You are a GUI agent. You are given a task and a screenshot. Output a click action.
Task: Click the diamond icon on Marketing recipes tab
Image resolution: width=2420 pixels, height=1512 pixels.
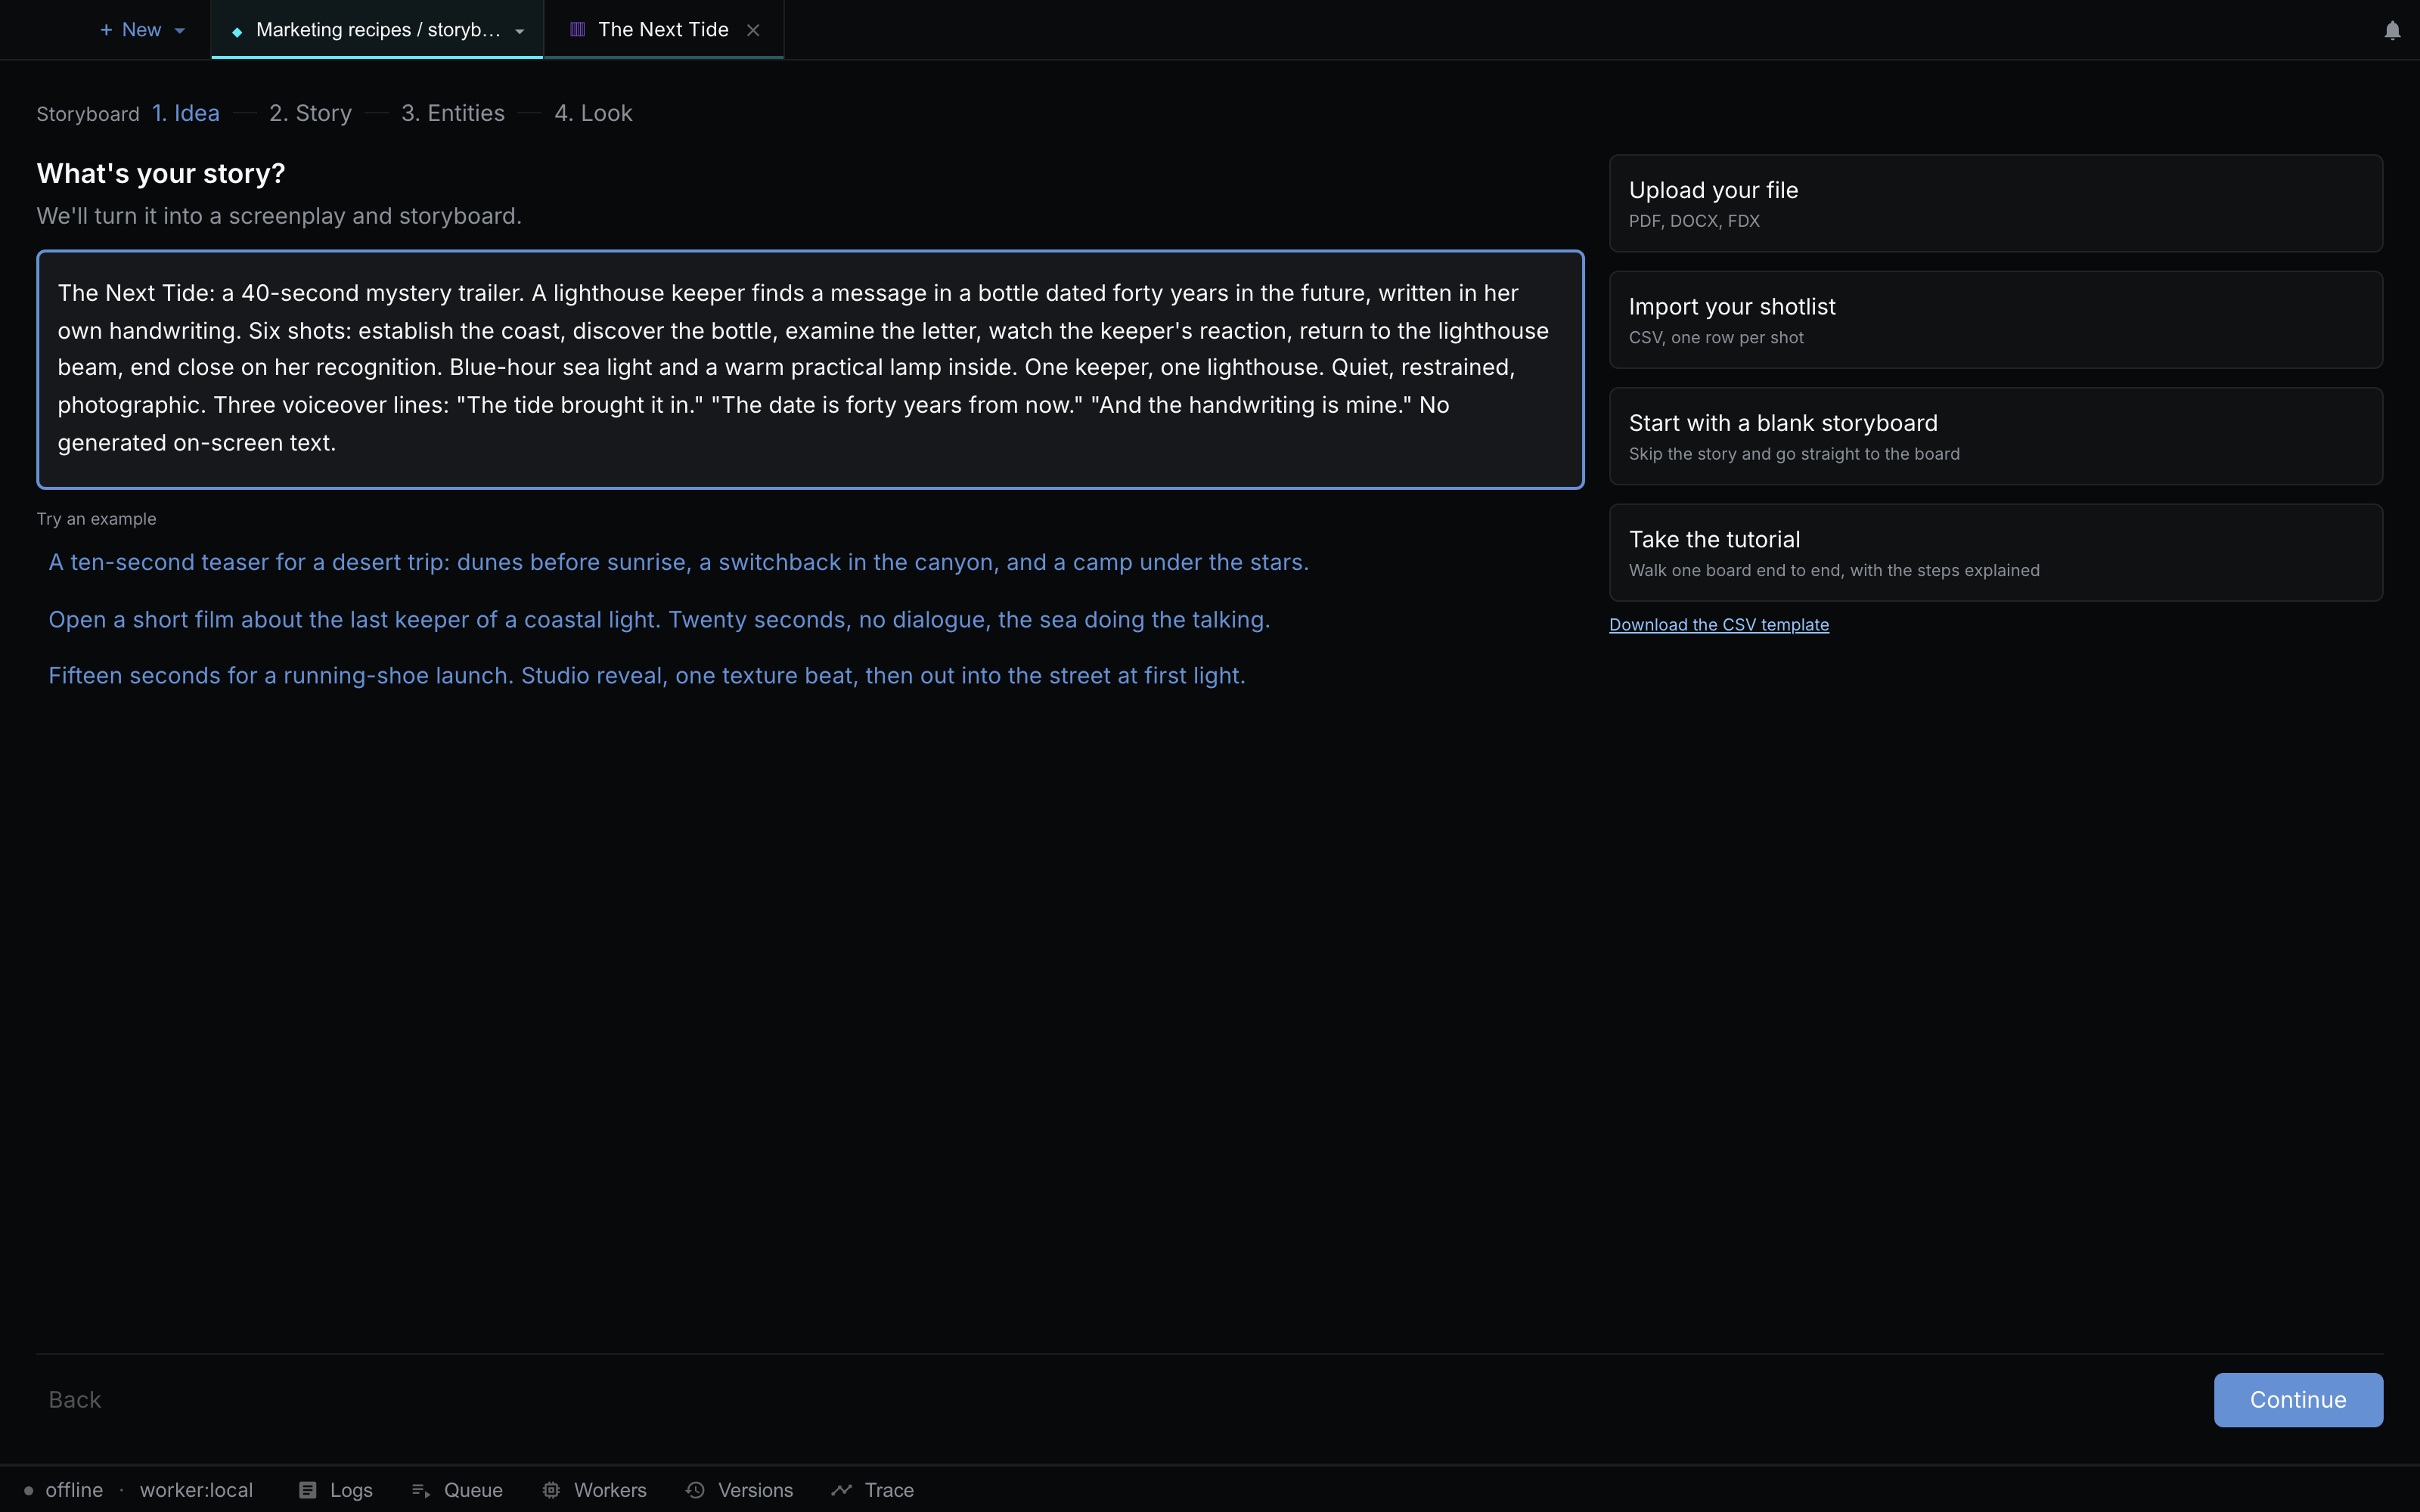click(237, 31)
